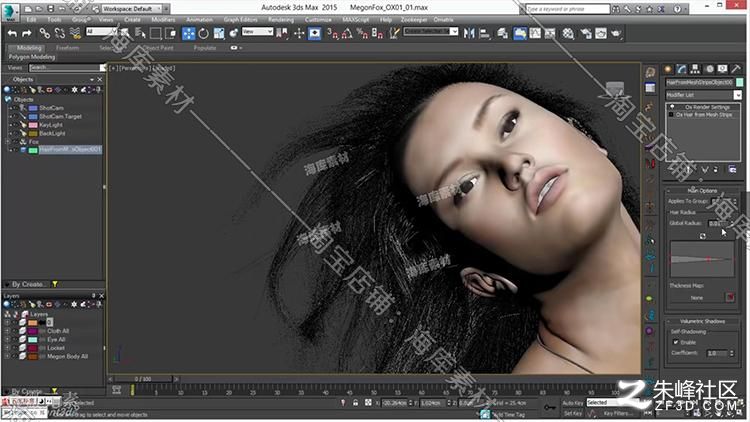Click the Mirror tool icon
Screen dimensions: 750x422
[x=469, y=33]
